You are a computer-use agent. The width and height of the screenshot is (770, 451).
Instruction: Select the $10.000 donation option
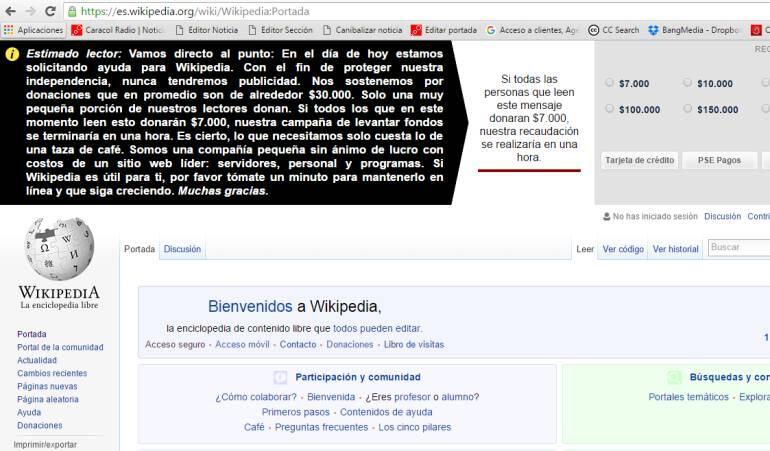tap(687, 83)
